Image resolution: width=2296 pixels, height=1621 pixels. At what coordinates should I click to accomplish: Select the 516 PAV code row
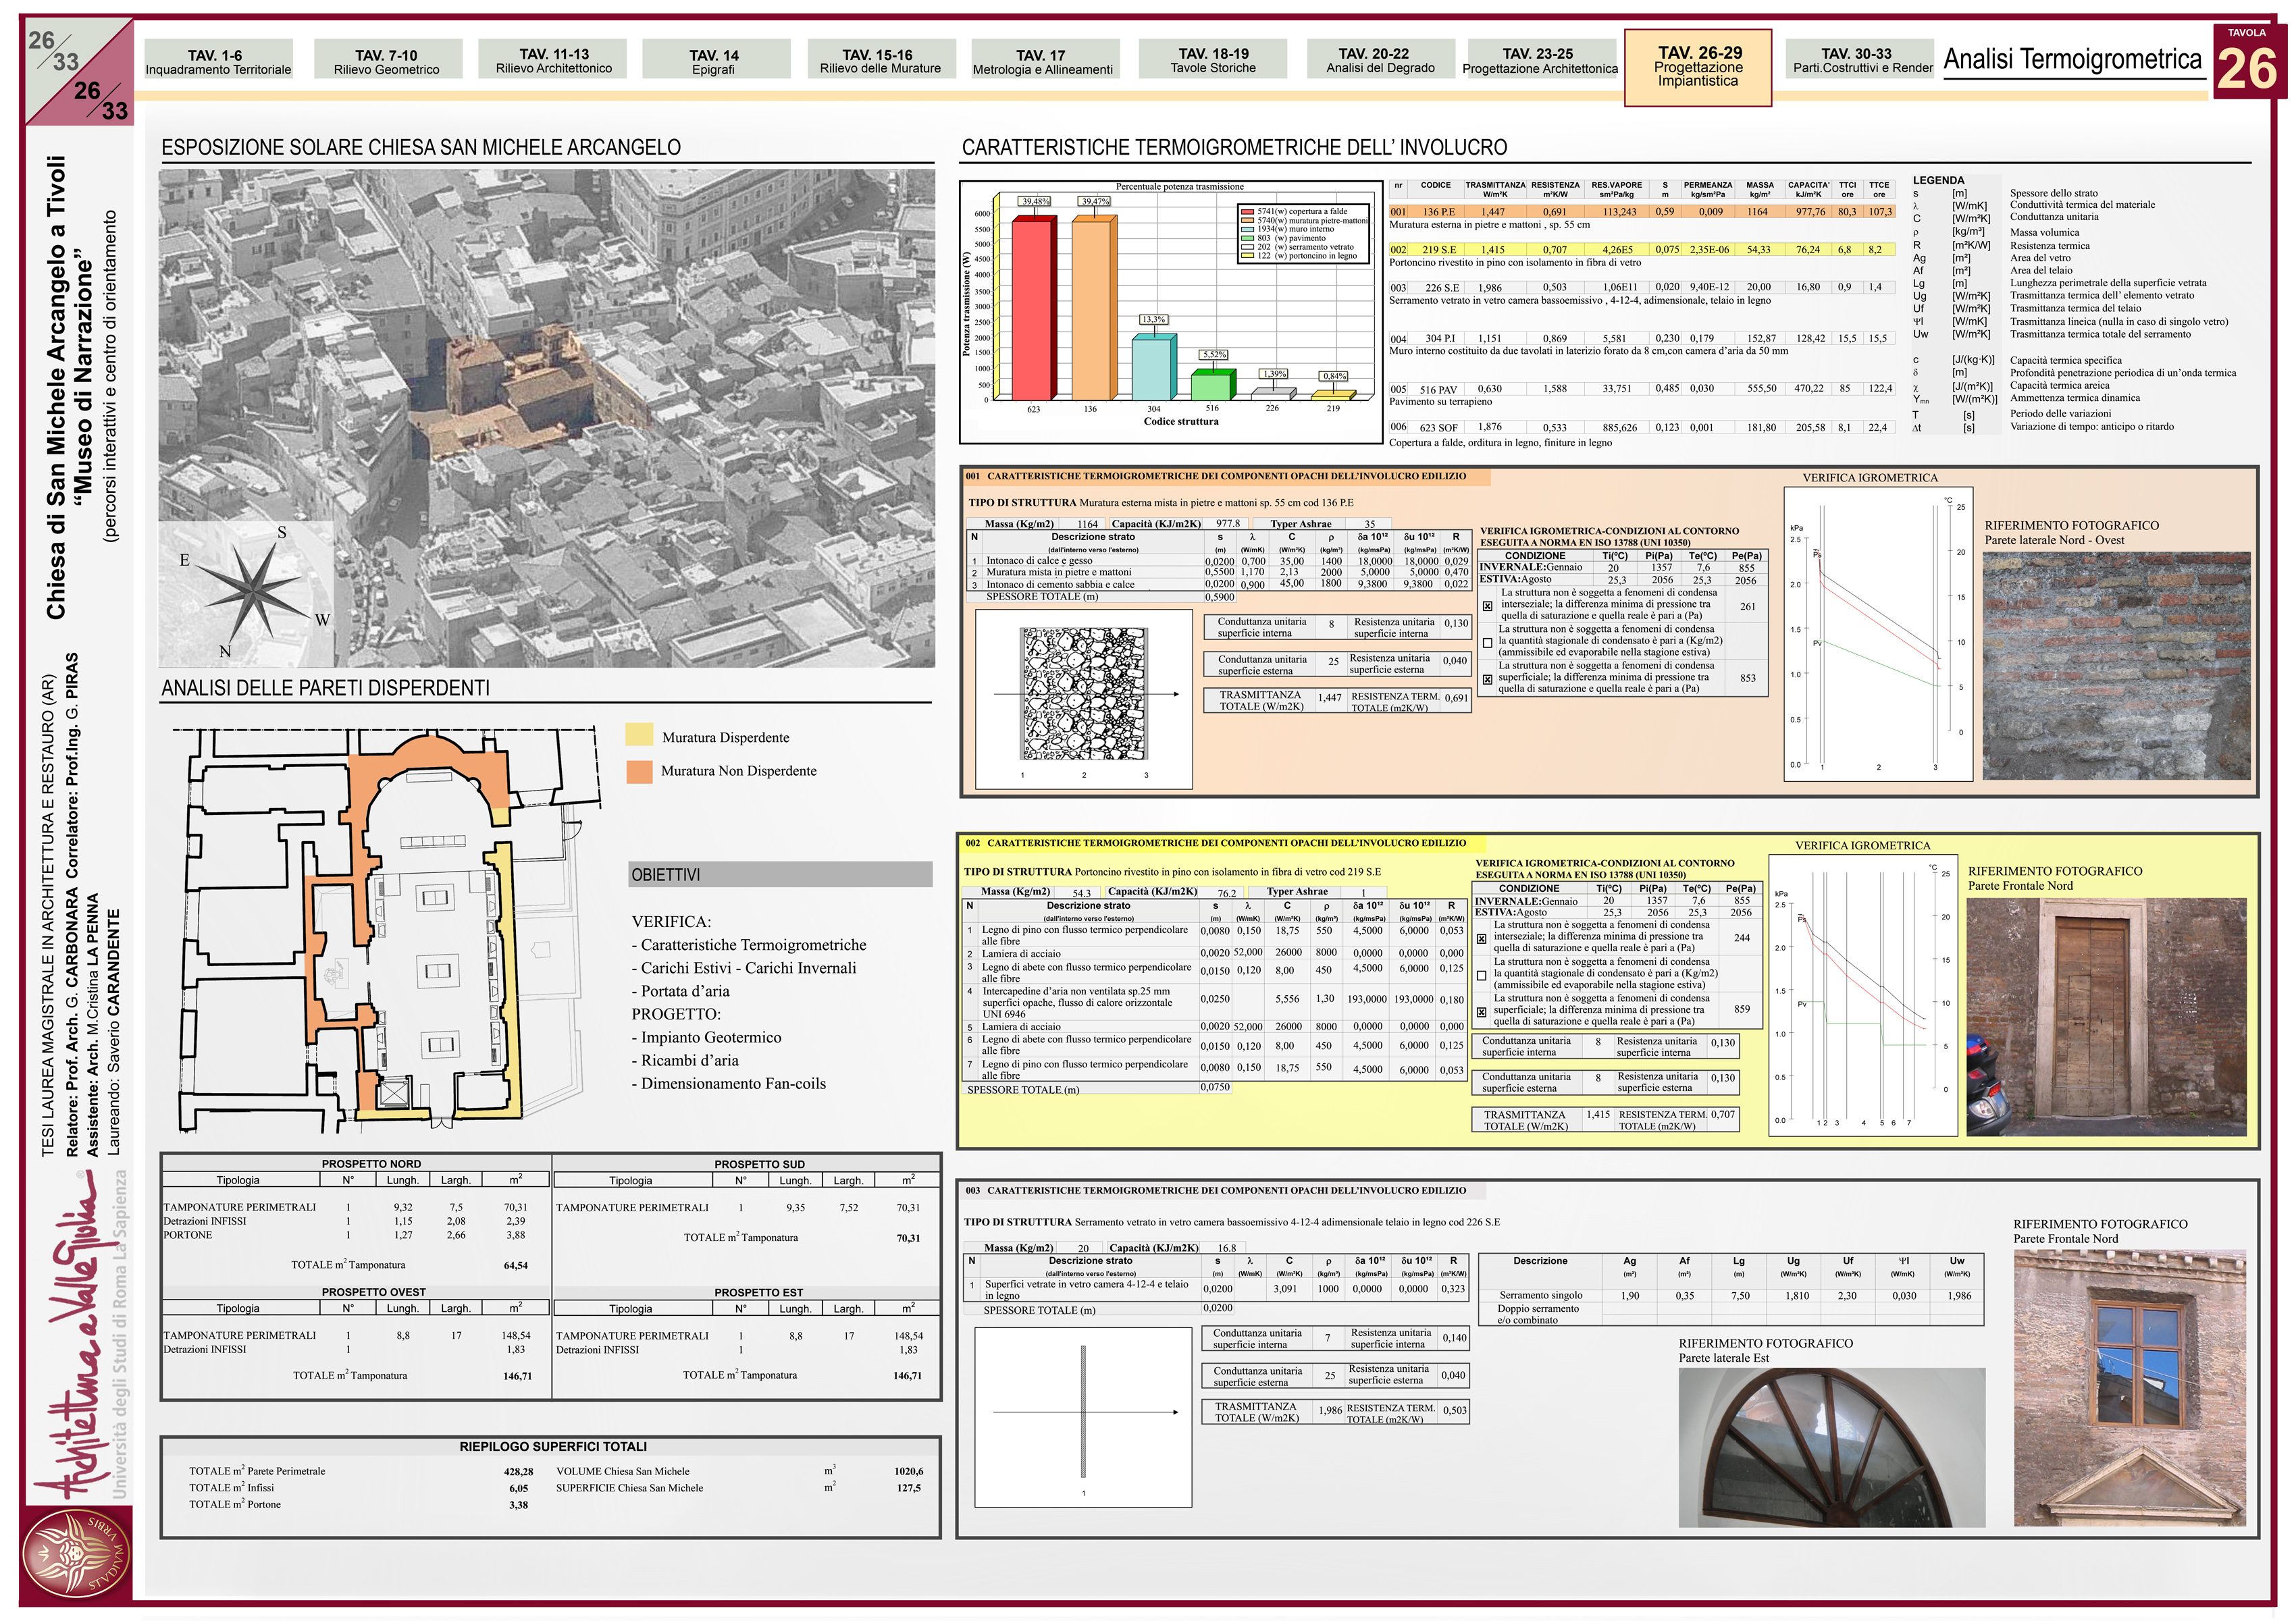click(x=1641, y=389)
